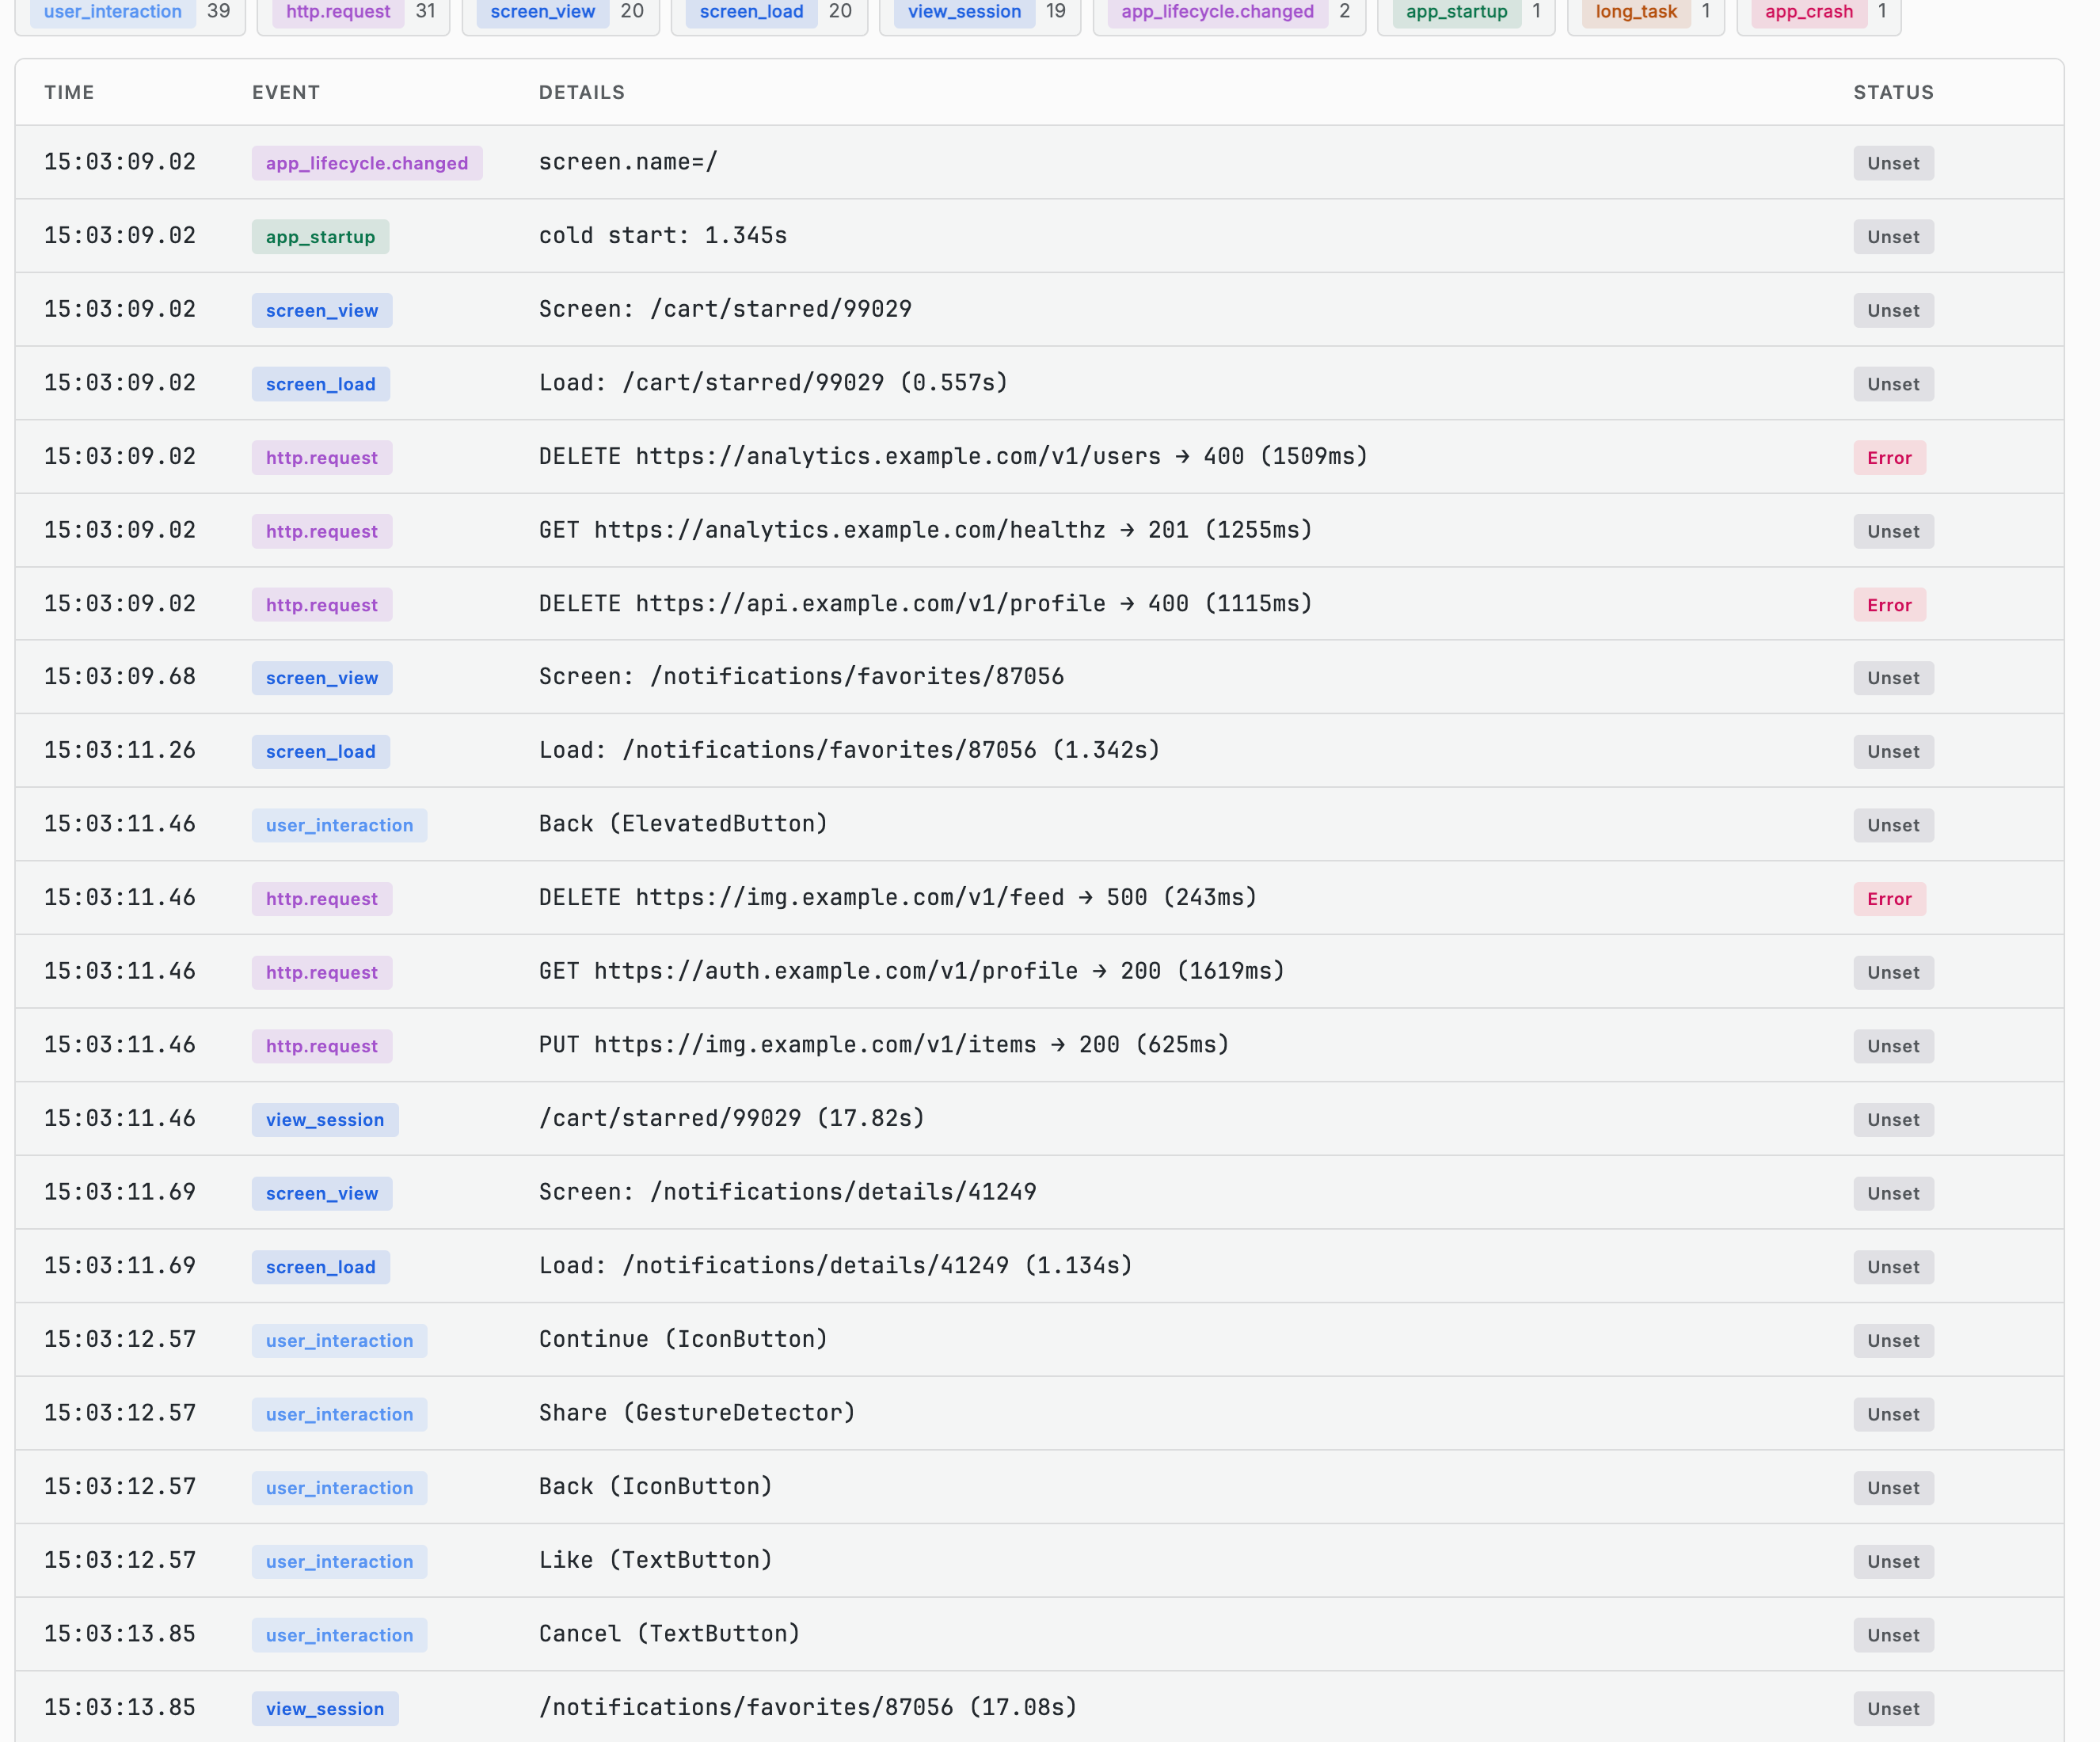Select 'Like (TextButton)' interaction row
The height and width of the screenshot is (1742, 2100).
pyautogui.click(x=1039, y=1560)
